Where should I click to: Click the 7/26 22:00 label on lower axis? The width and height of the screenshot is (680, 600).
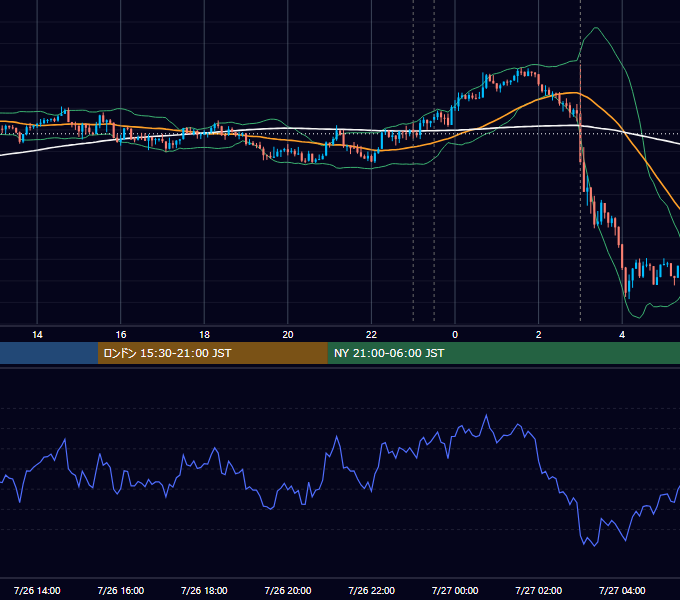(372, 590)
